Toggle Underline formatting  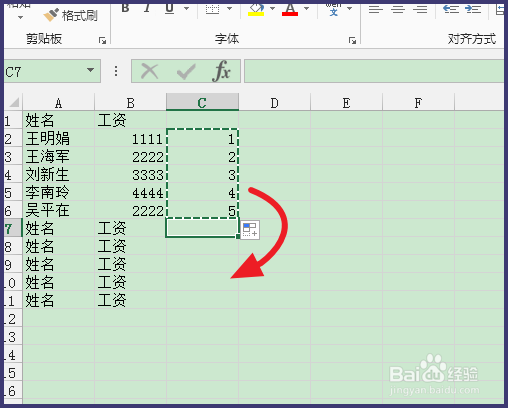(x=169, y=8)
